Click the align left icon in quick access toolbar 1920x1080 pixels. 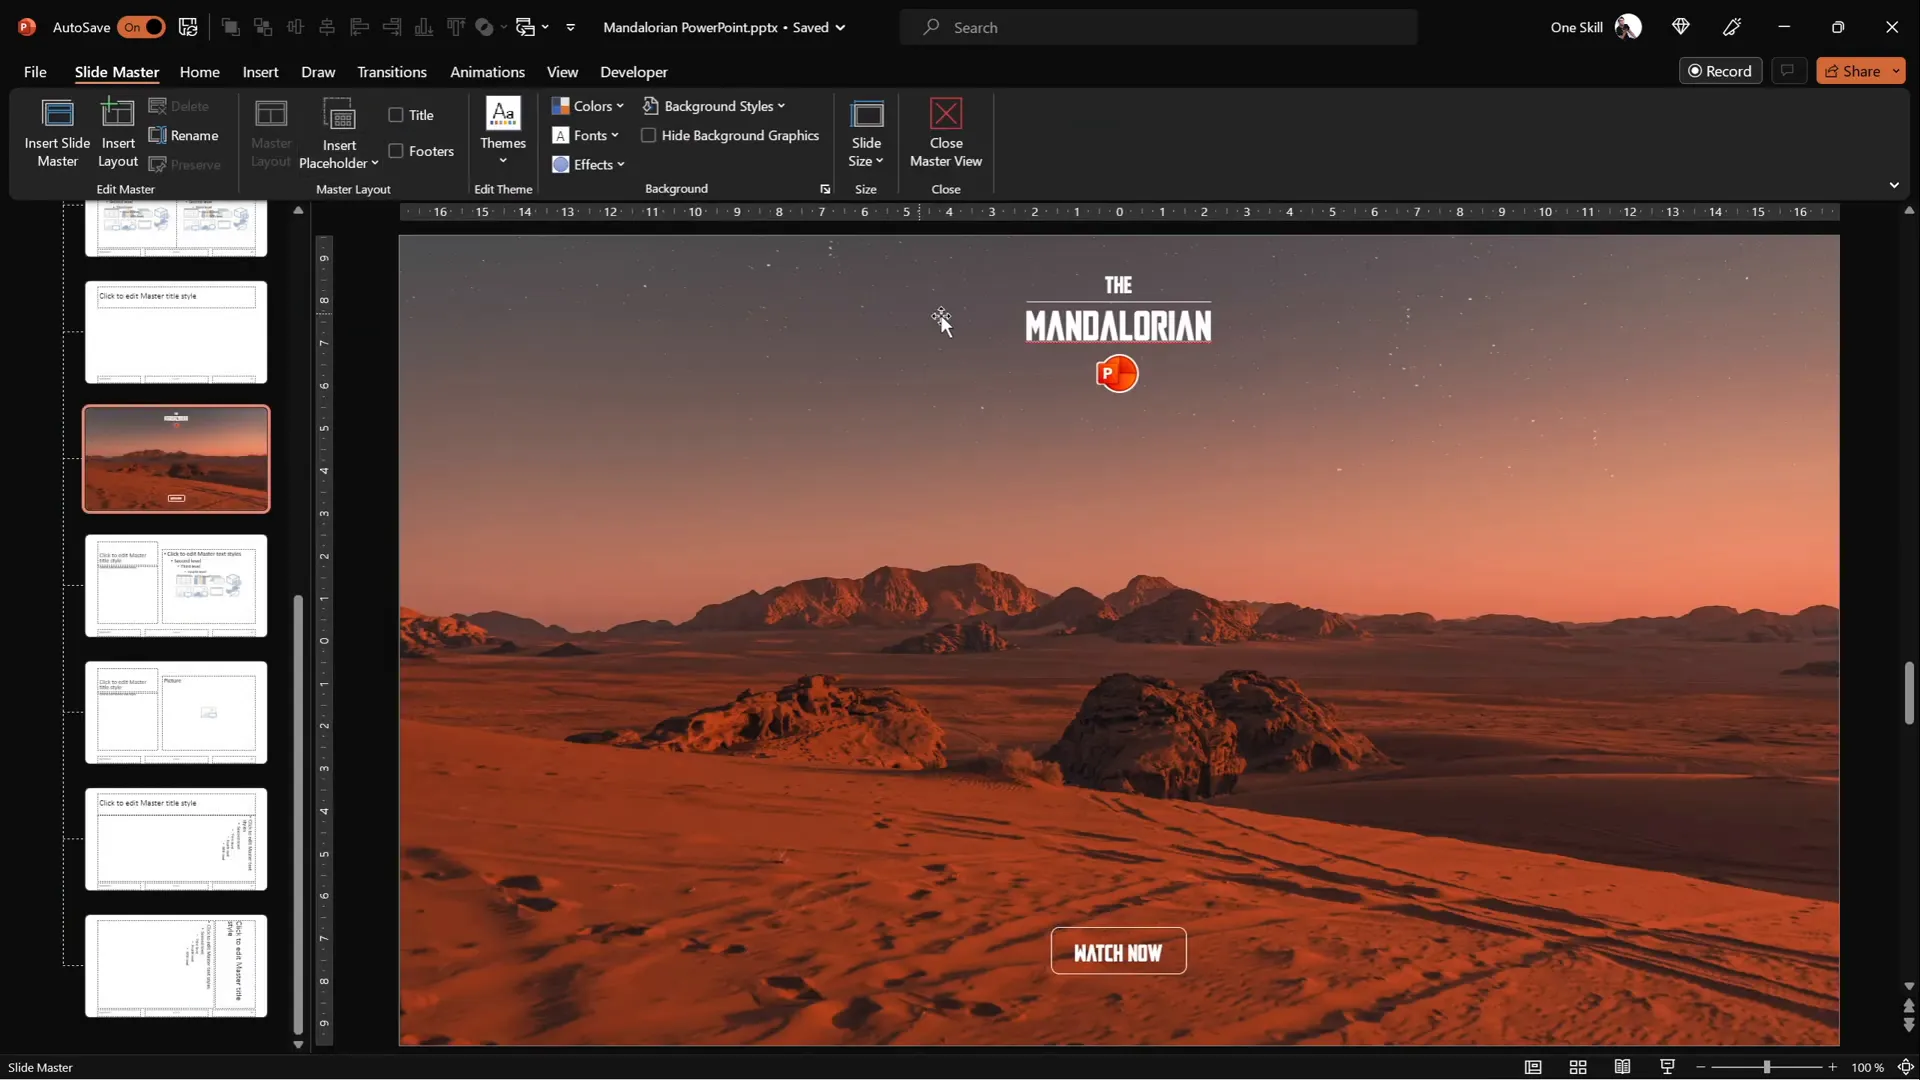coord(360,27)
